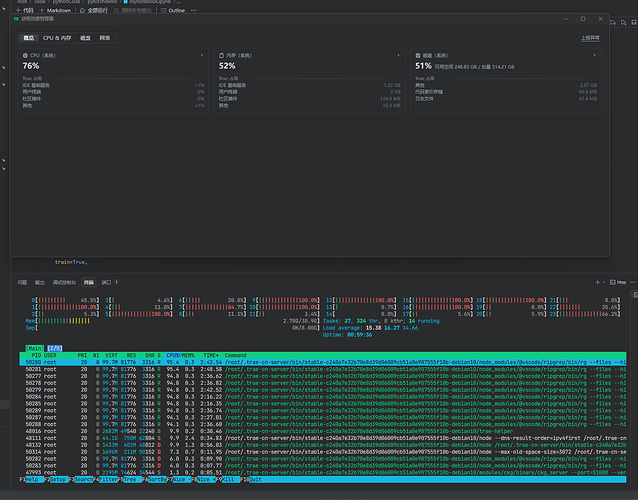
Task: Open the notebook Outline view
Action: tap(173, 10)
